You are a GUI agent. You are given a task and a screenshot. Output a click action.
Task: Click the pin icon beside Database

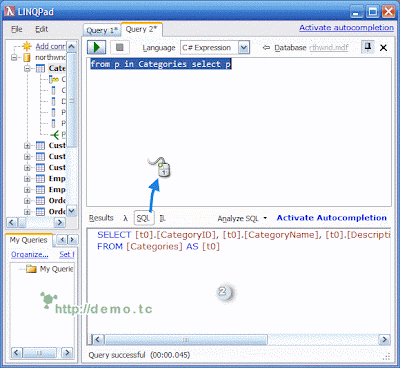[368, 47]
